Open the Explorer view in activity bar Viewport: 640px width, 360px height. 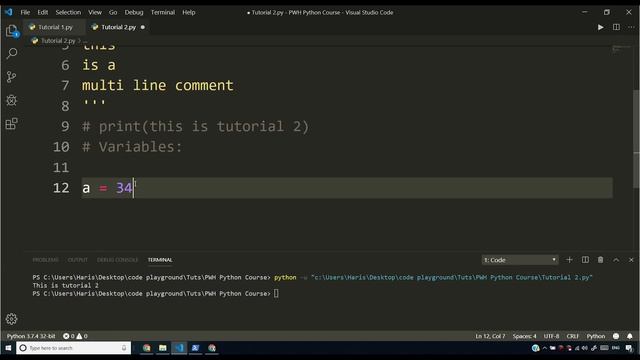(x=11, y=31)
